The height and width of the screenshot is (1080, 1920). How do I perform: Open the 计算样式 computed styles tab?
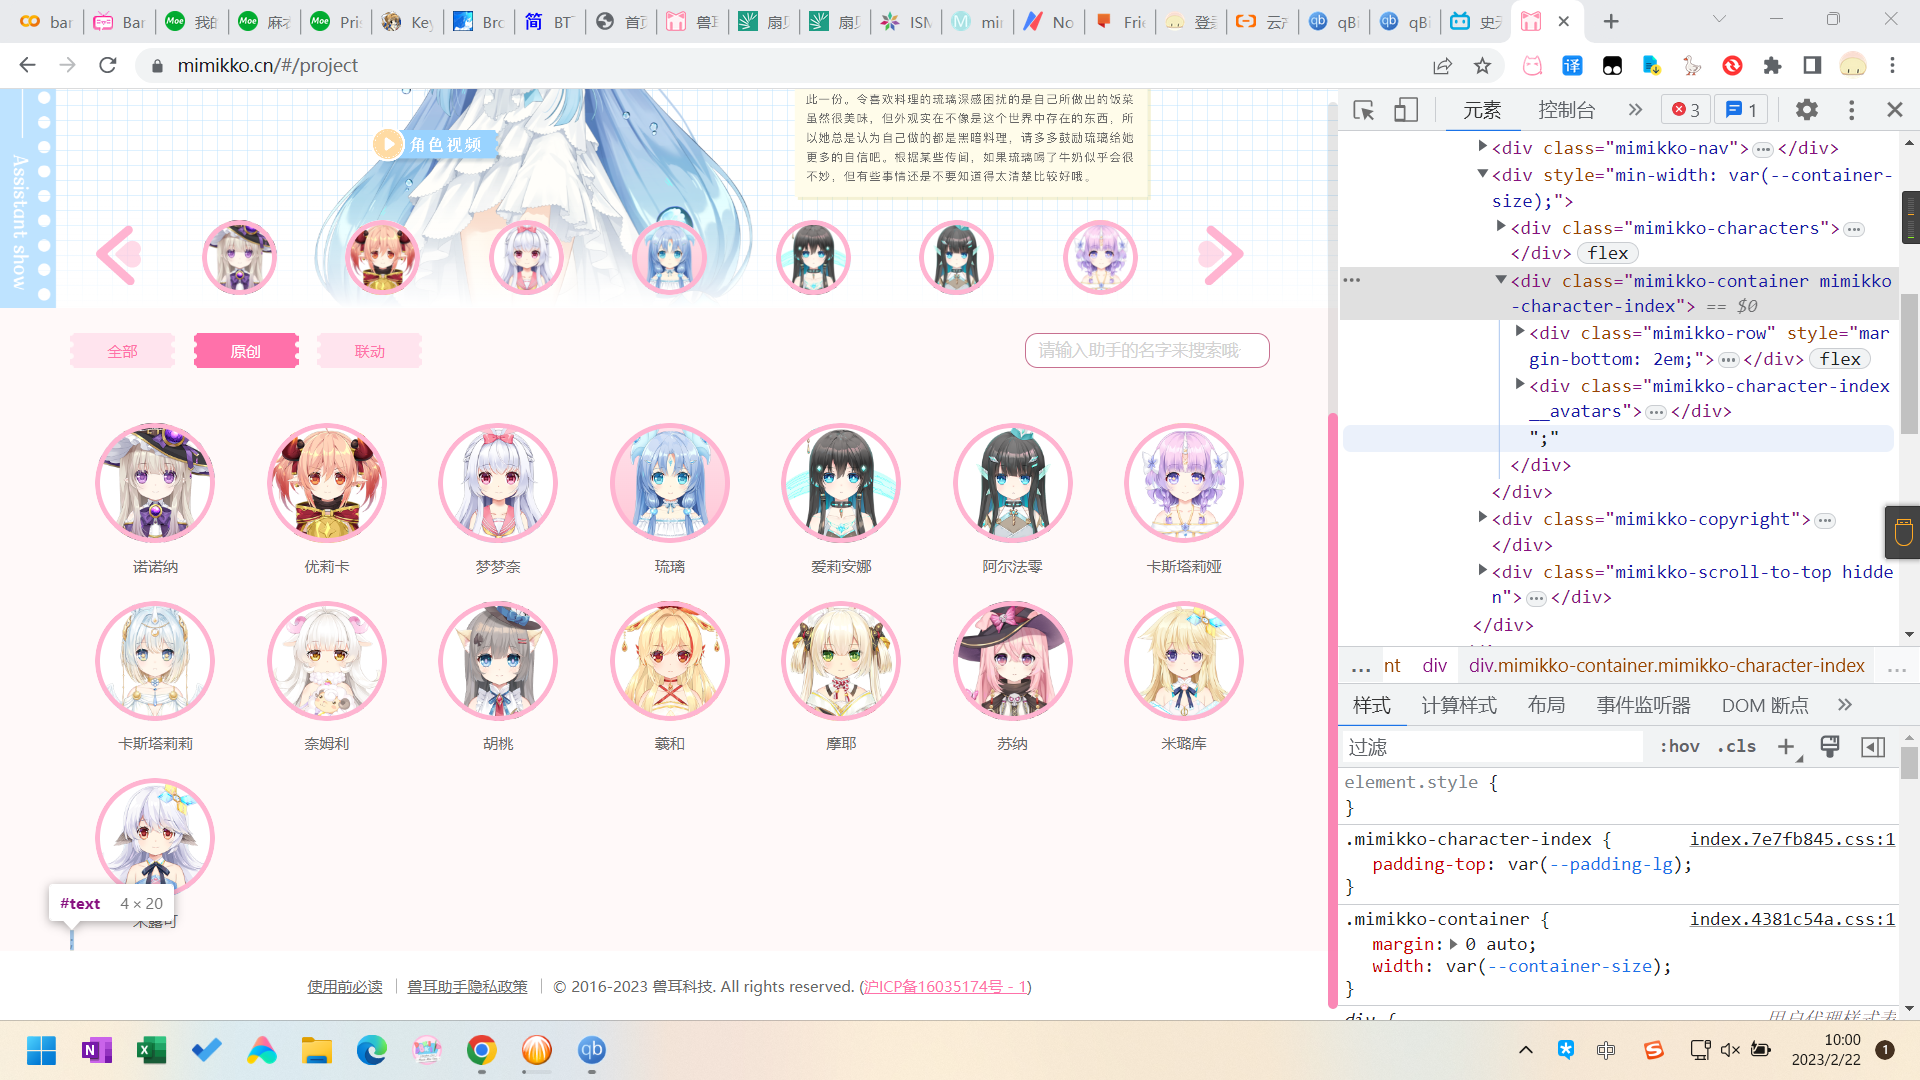click(1458, 706)
